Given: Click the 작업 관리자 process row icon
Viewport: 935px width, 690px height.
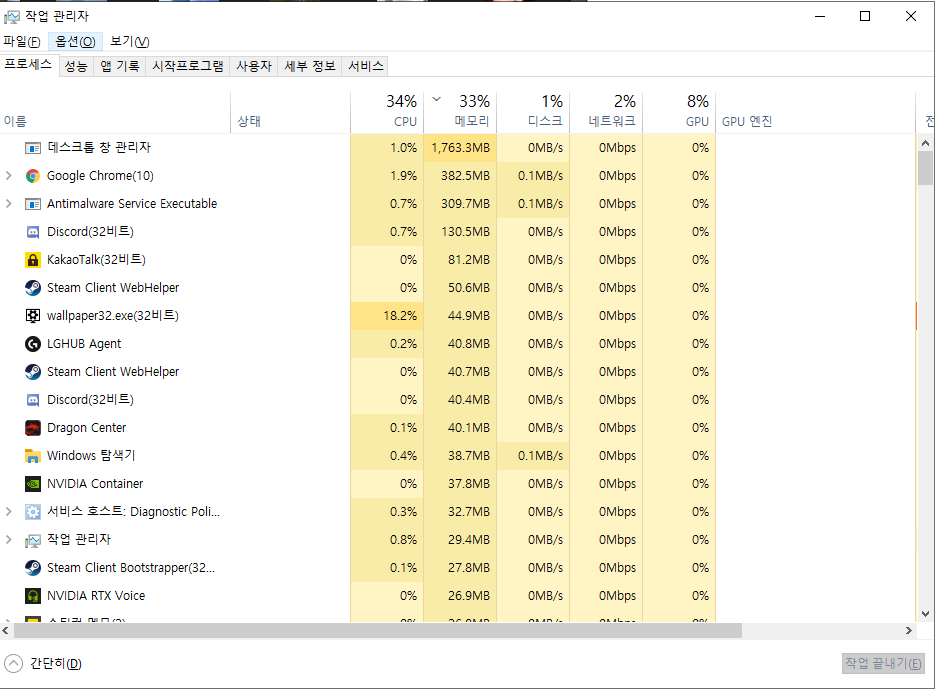Looking at the screenshot, I should (33, 540).
